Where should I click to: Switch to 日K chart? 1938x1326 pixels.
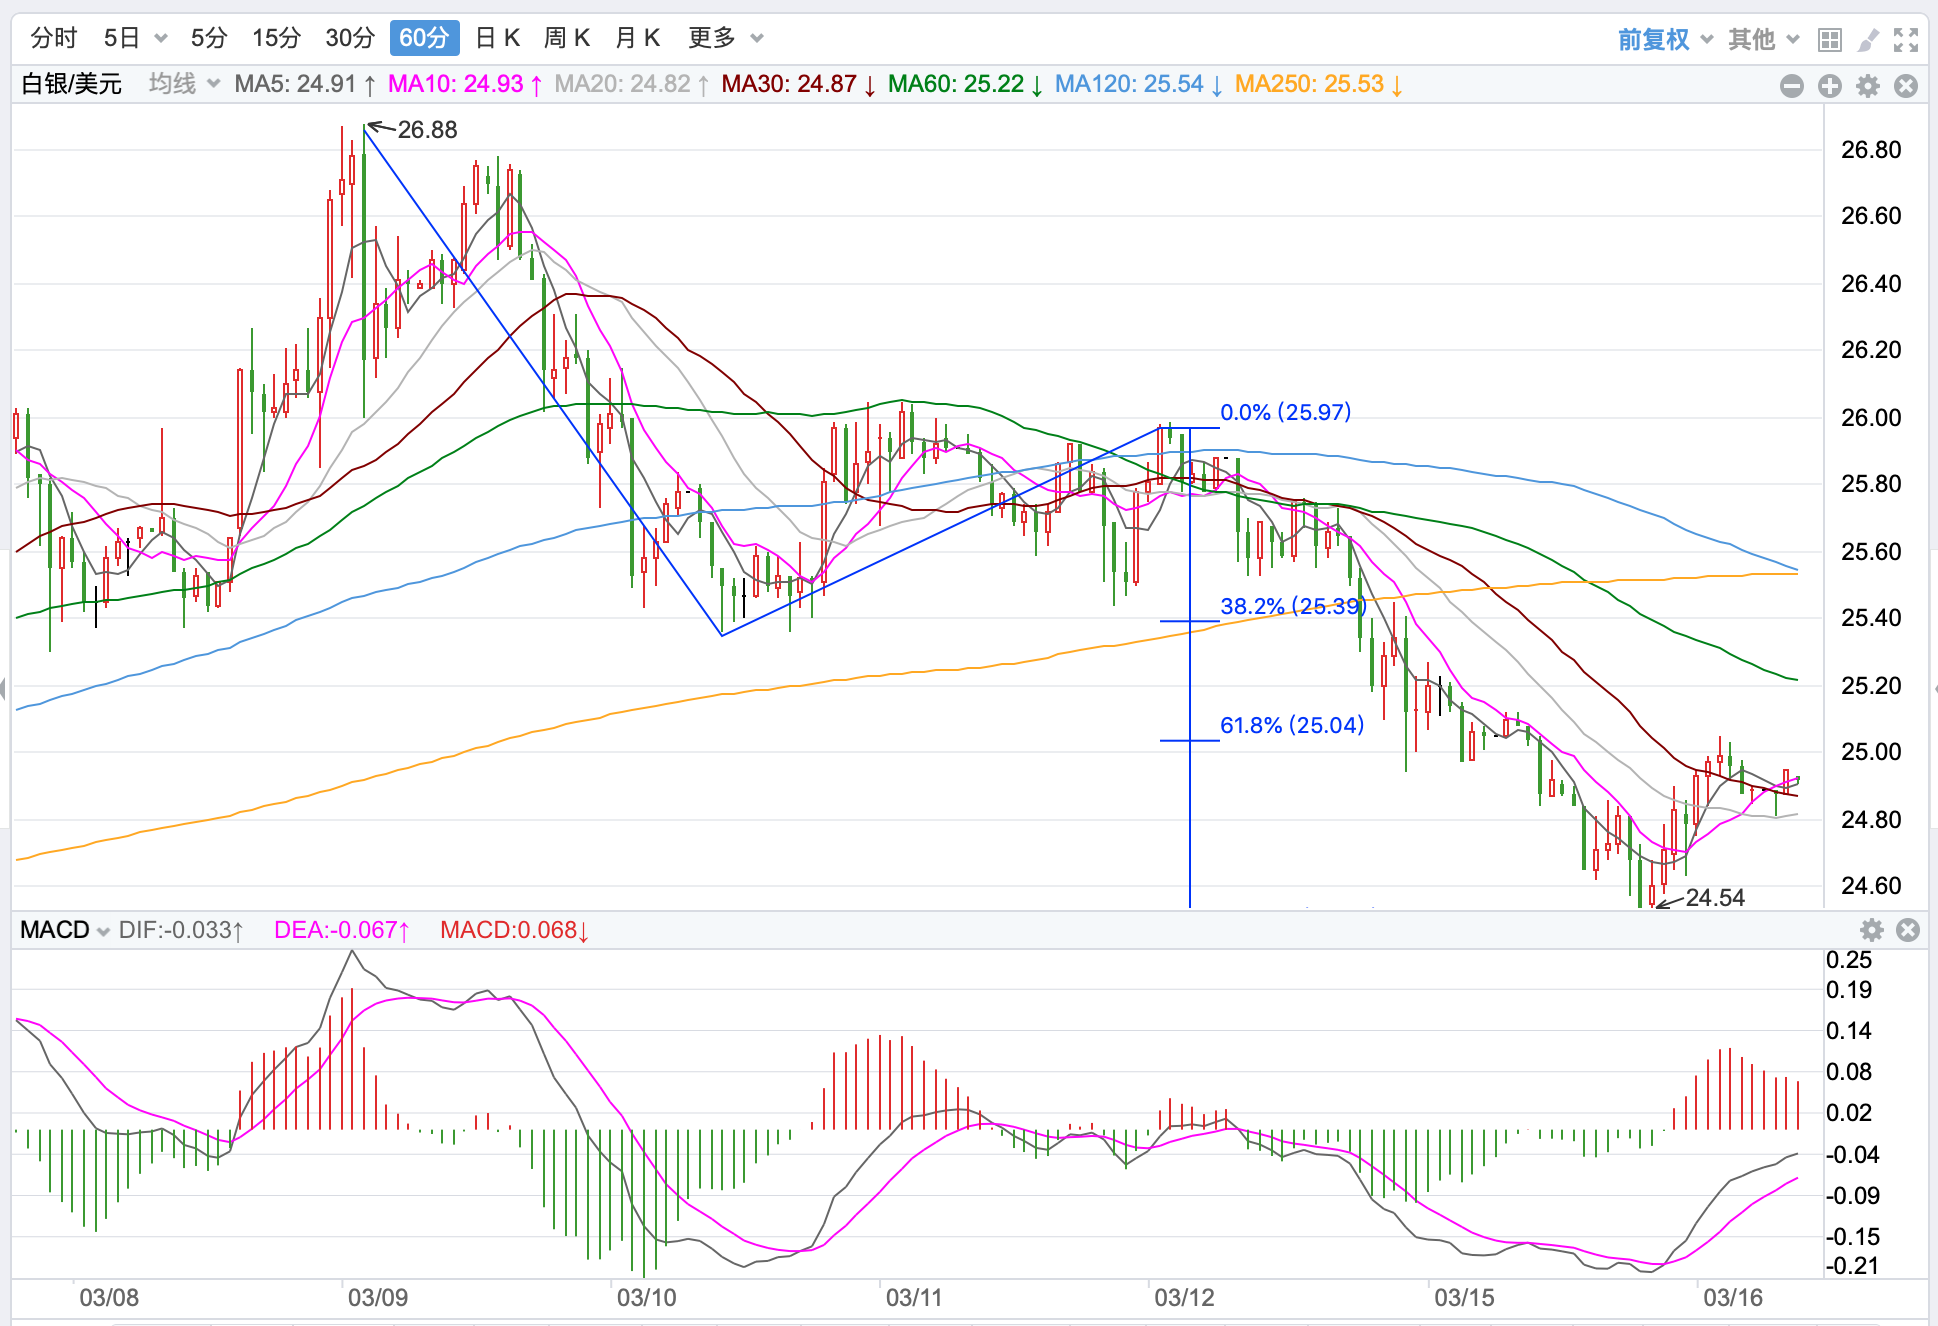[497, 38]
